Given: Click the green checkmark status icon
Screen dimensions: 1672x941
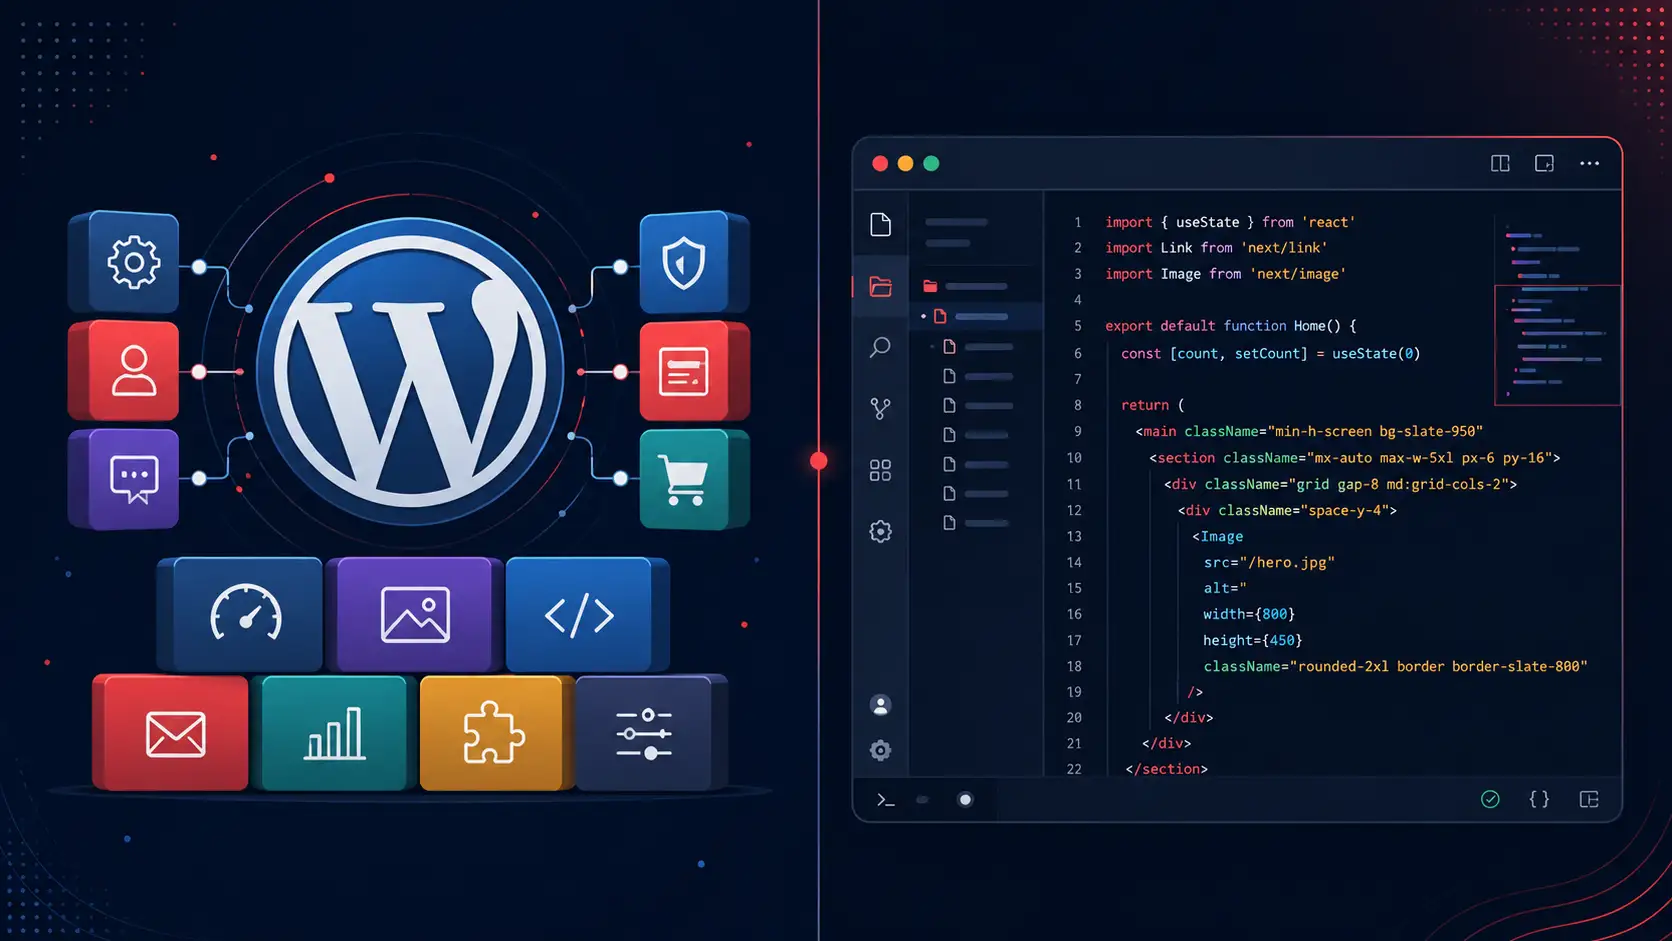Looking at the screenshot, I should pyautogui.click(x=1490, y=799).
